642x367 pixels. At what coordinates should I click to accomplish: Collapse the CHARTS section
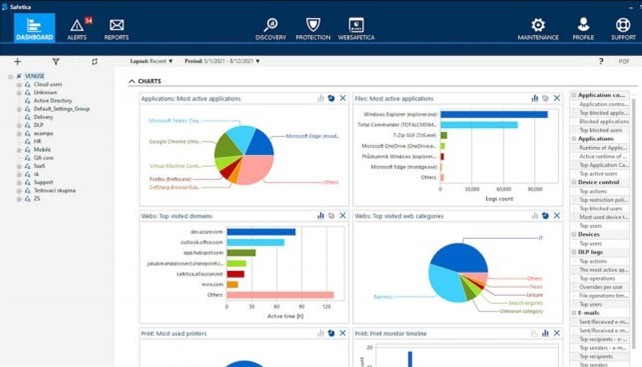pos(132,81)
